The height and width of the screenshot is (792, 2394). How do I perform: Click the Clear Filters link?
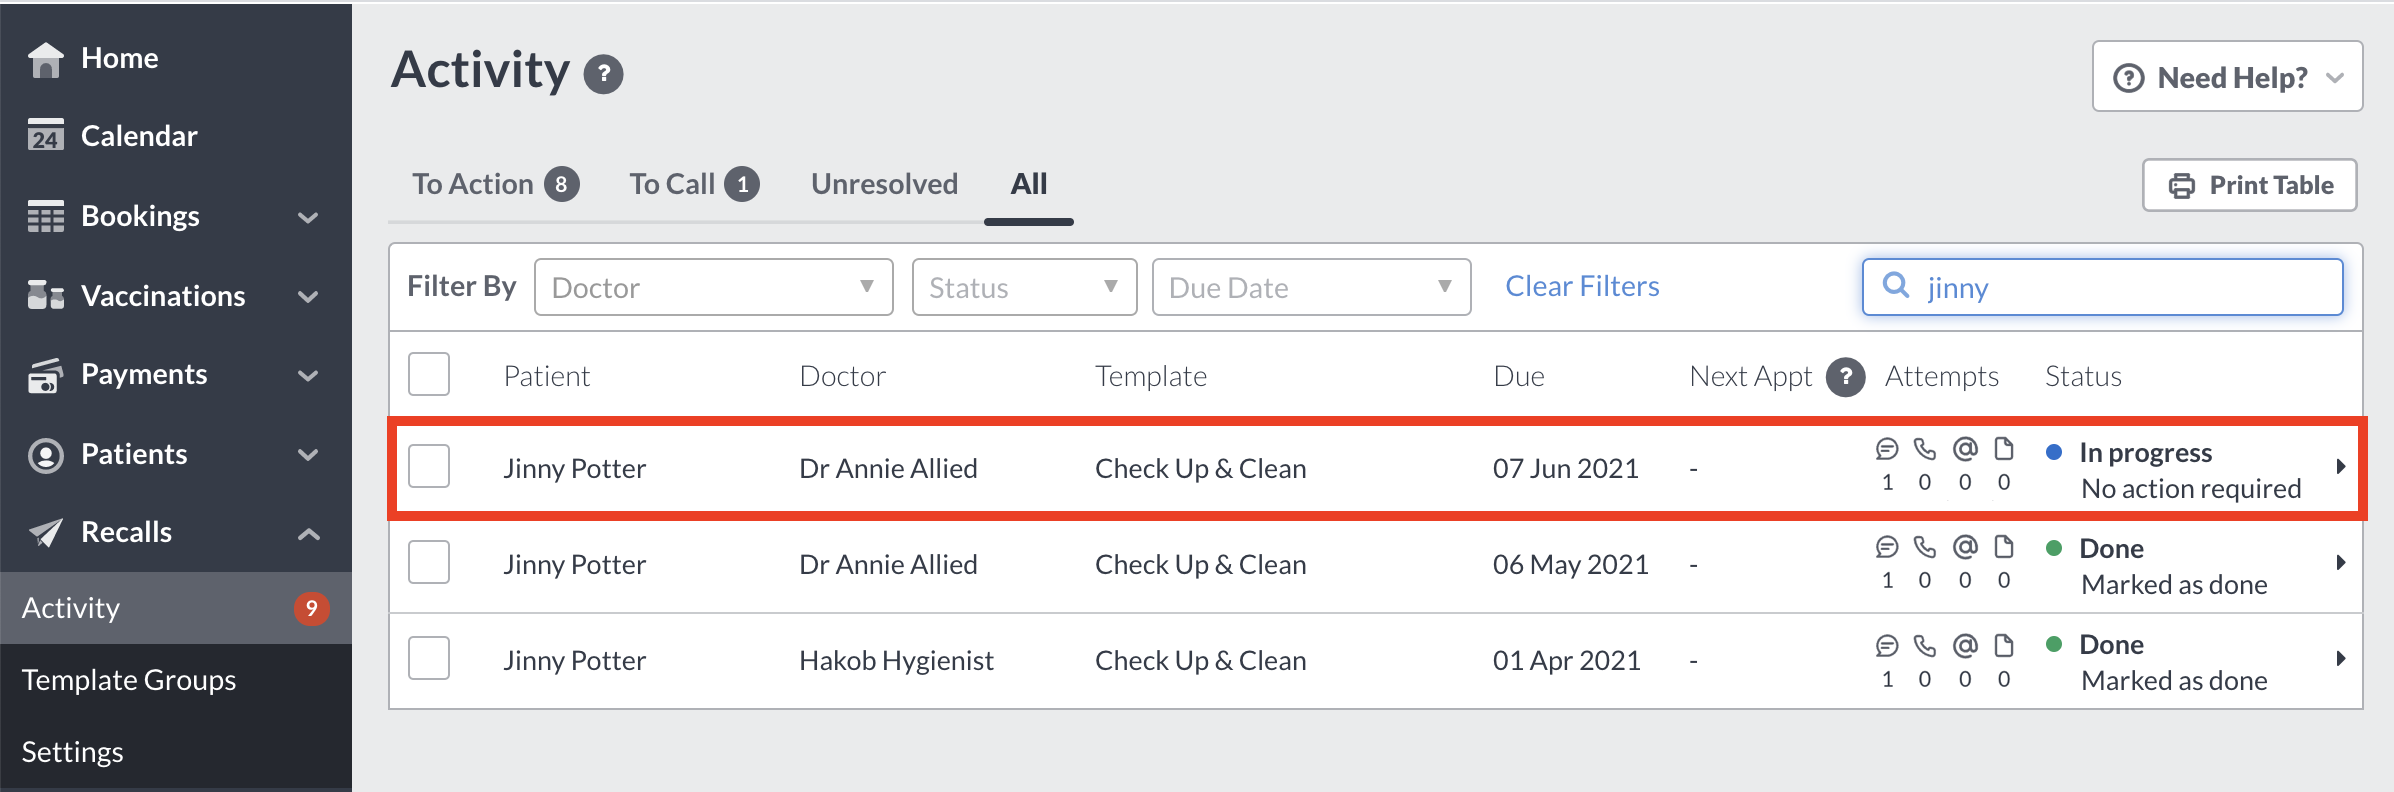coord(1582,286)
